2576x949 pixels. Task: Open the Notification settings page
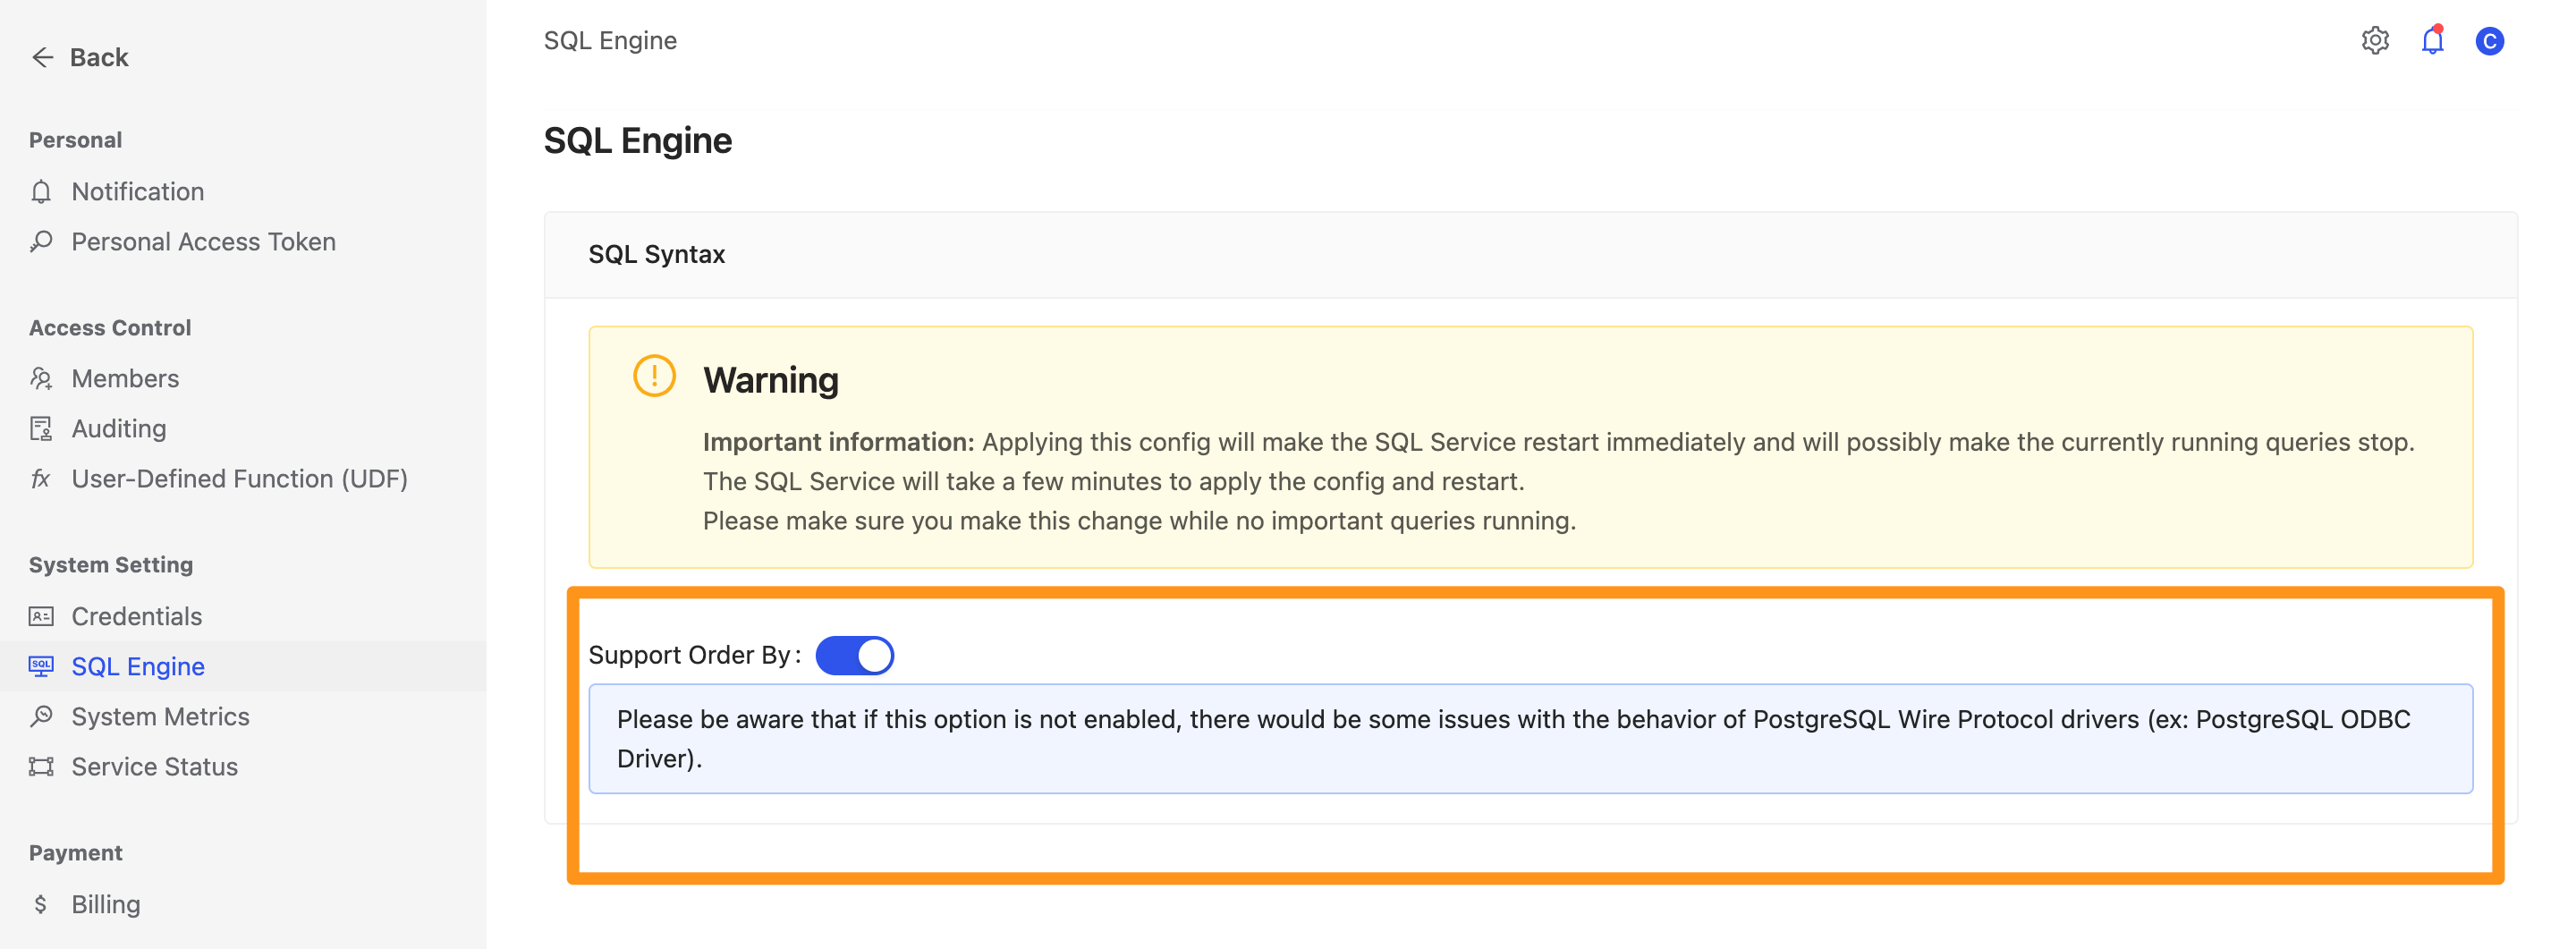point(138,192)
